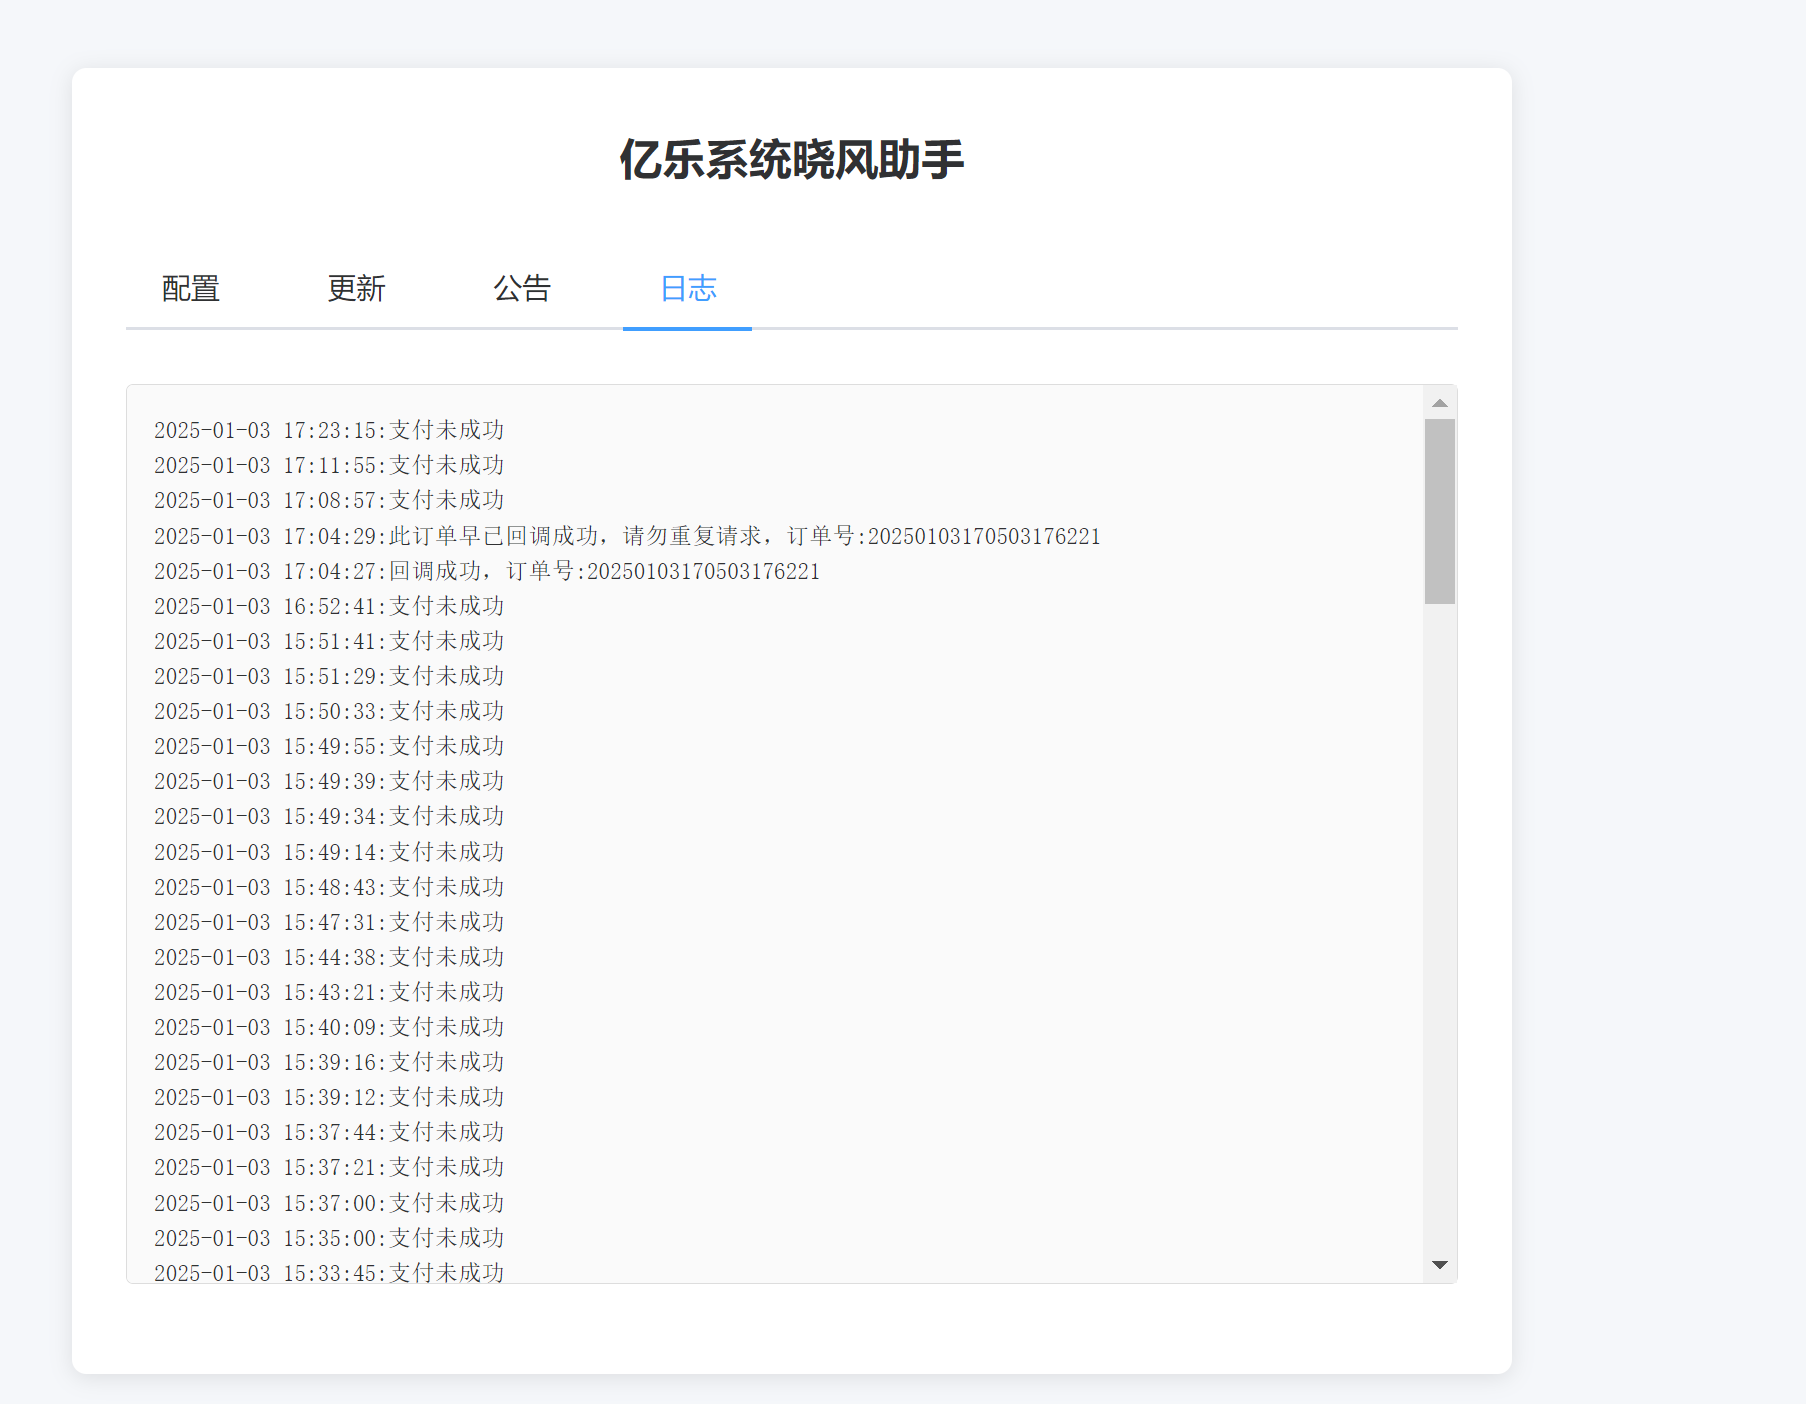
Task: Click the underline indicator below 日志
Action: 686,325
